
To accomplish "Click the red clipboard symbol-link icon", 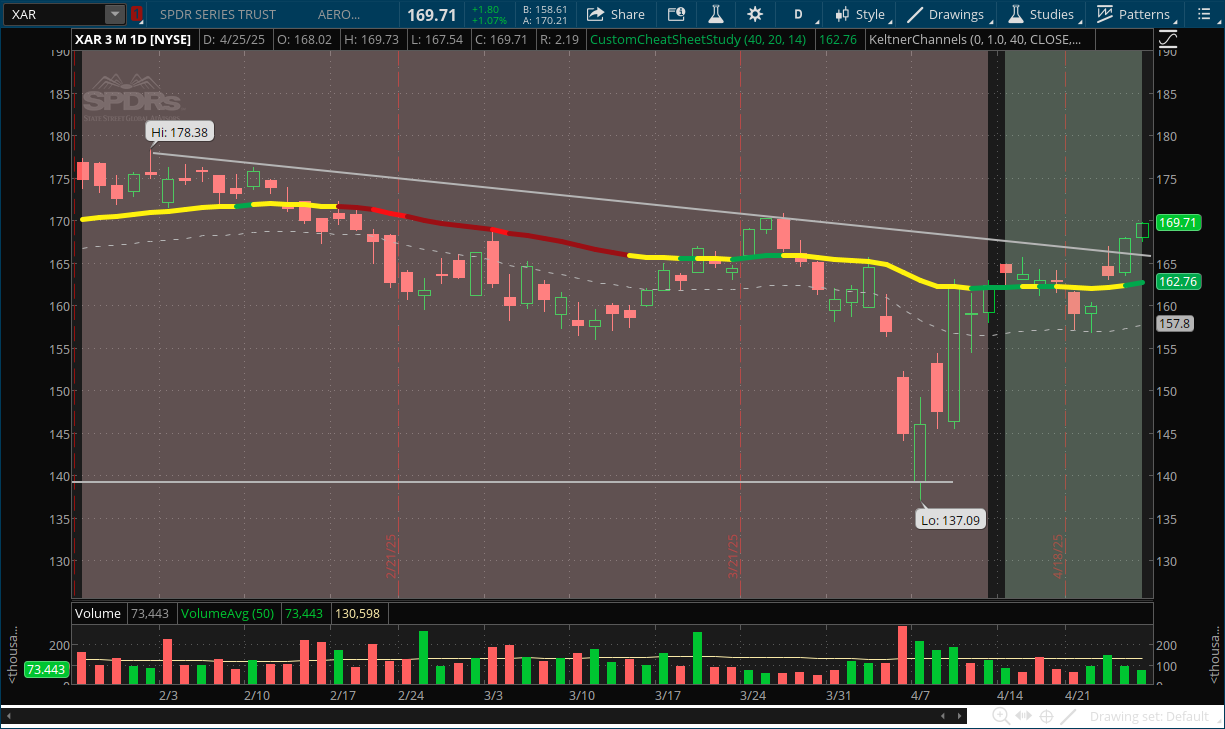I will click(x=137, y=14).
